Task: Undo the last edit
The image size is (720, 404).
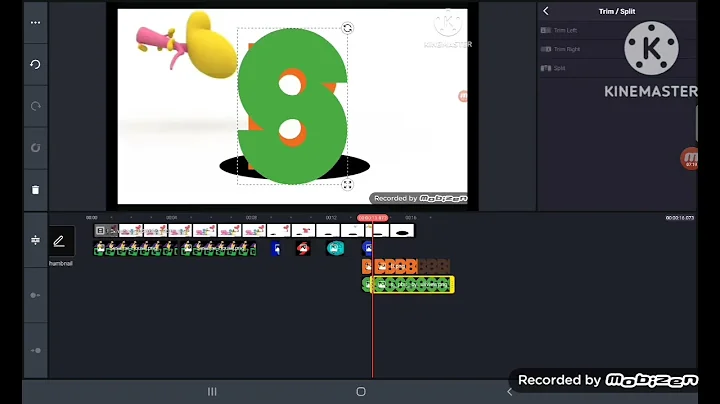Action: tap(35, 64)
